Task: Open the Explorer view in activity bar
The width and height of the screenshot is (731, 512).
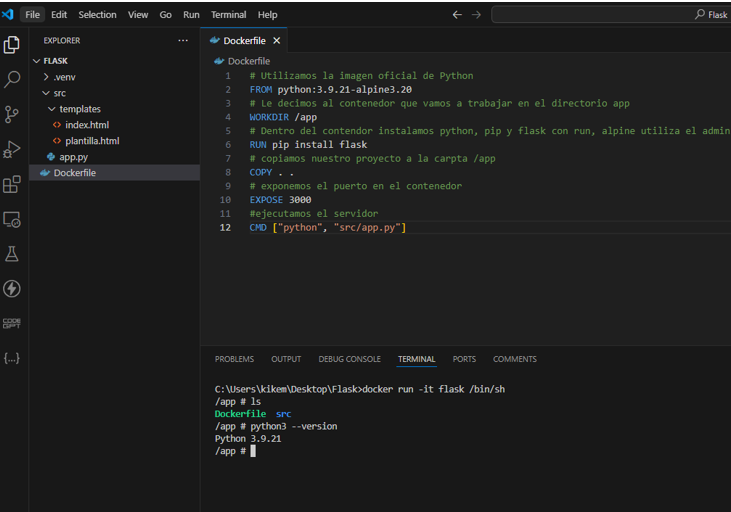Action: click(12, 45)
